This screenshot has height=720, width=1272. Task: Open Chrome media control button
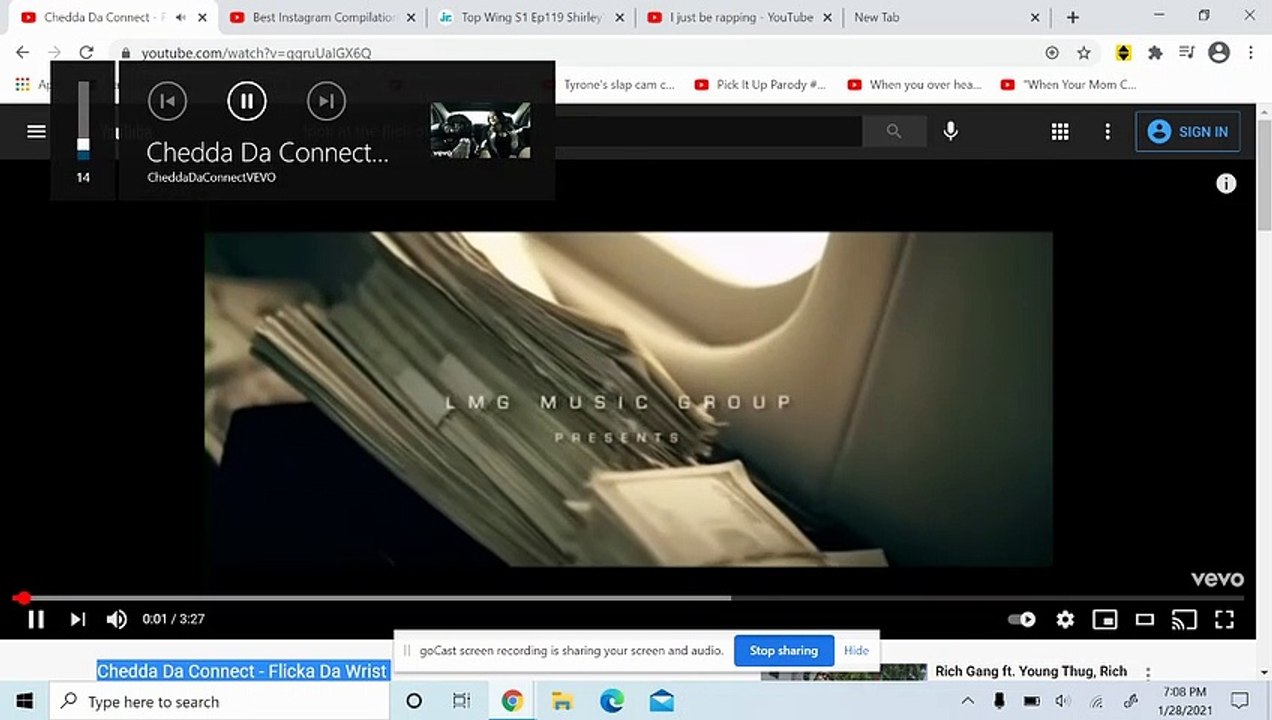[x=1186, y=53]
